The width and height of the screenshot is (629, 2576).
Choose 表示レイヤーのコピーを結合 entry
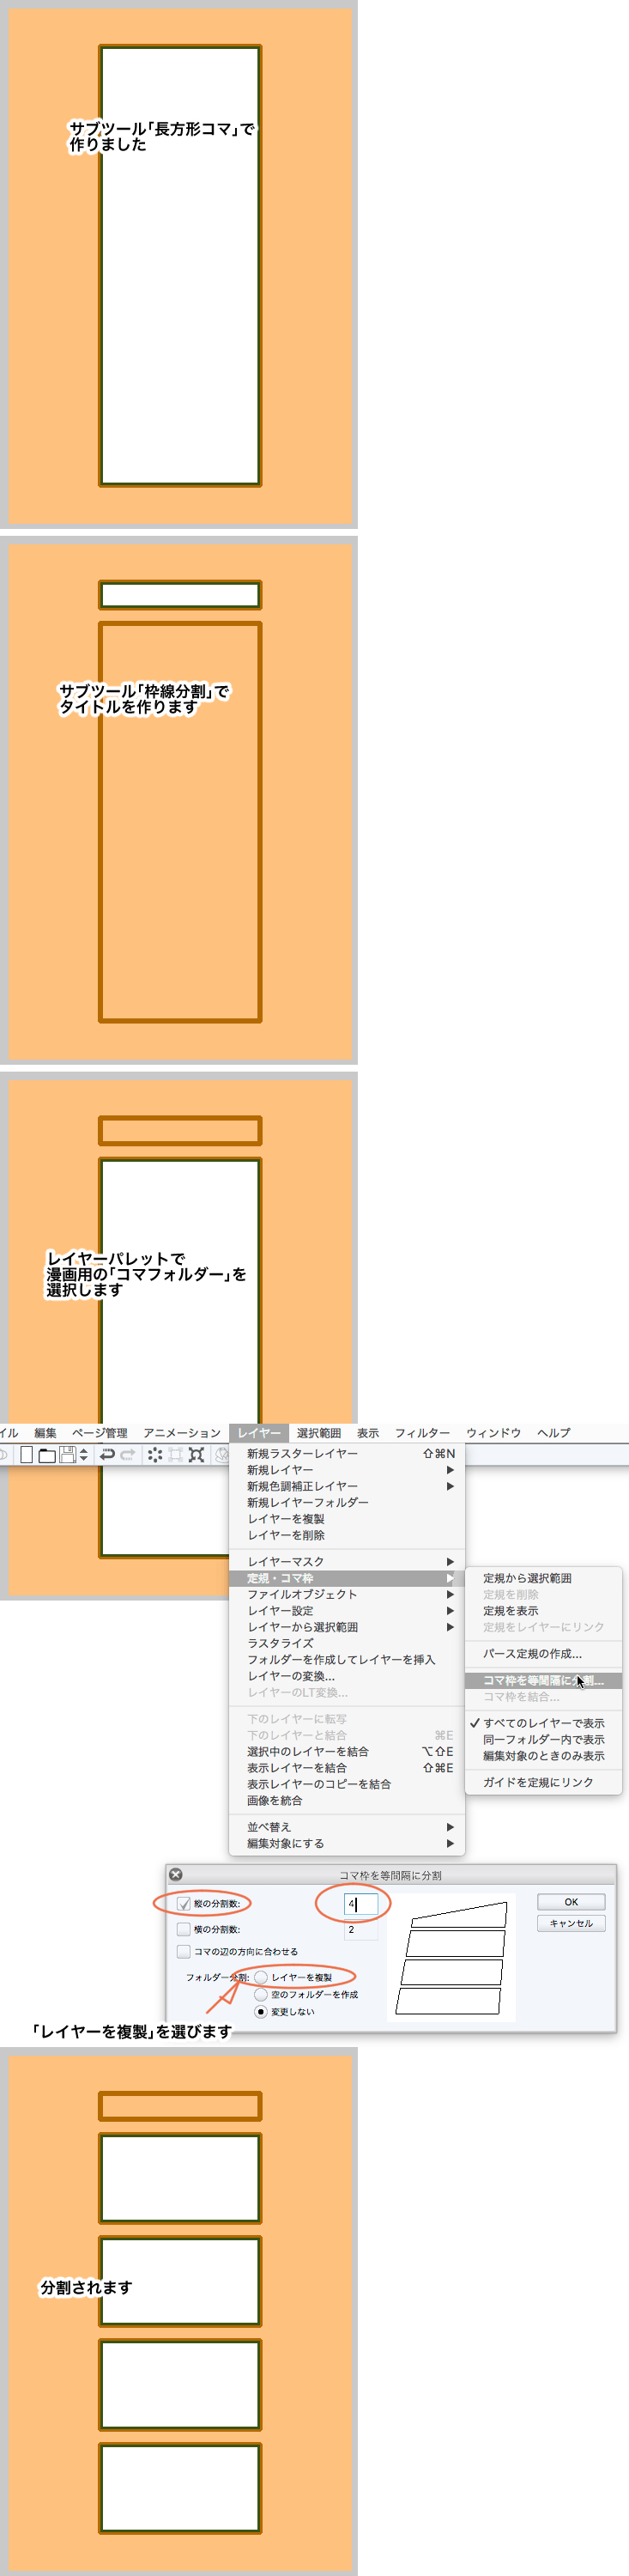(347, 1784)
